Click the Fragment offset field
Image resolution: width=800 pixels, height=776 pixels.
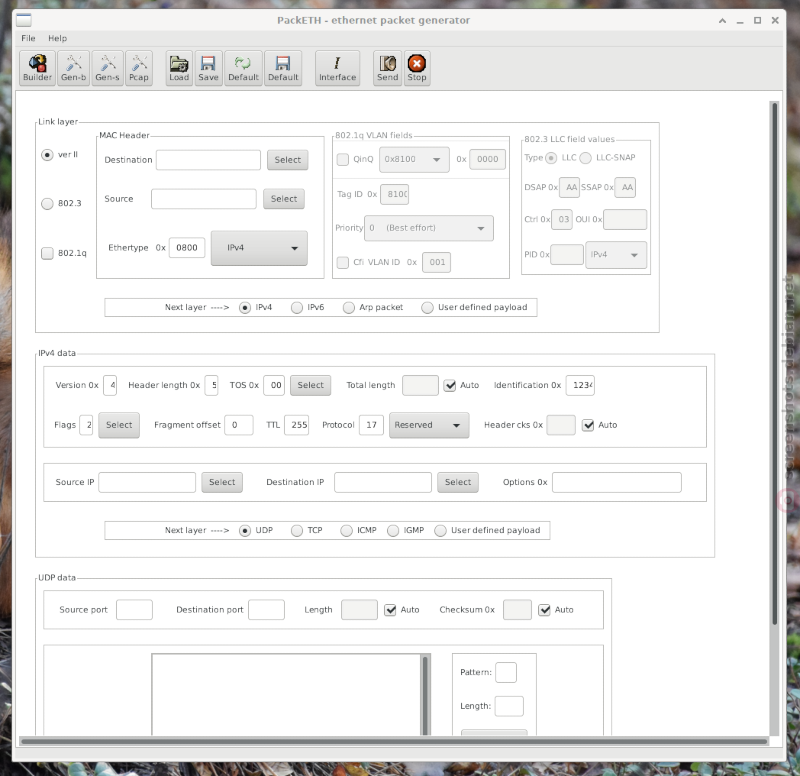click(x=239, y=425)
